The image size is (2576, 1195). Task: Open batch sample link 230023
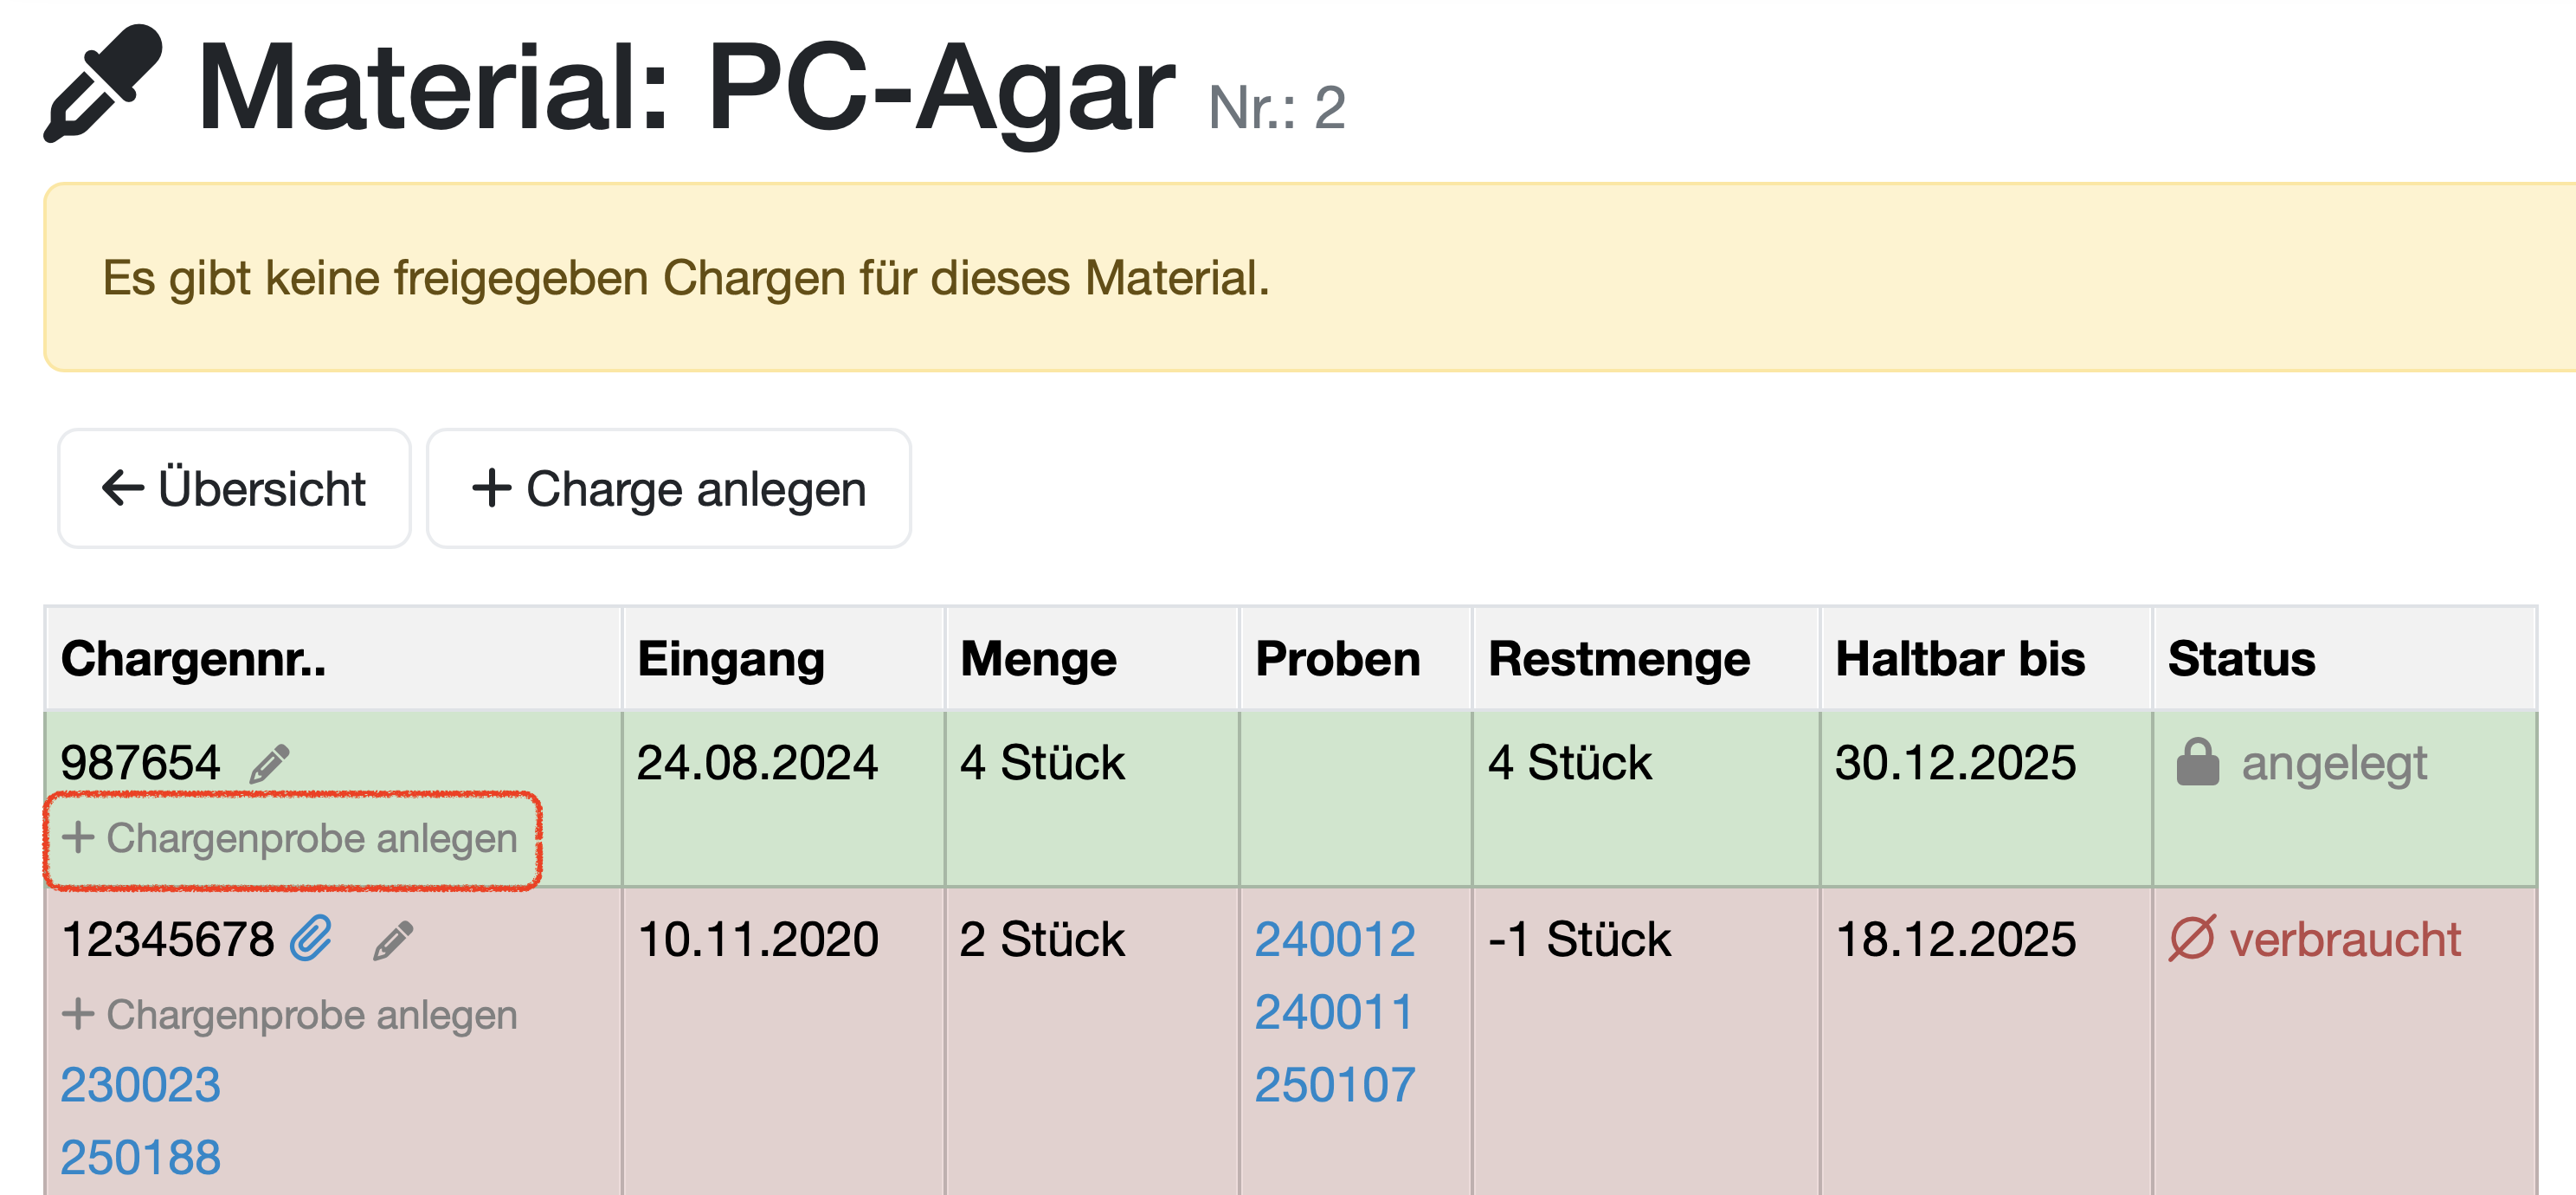tap(141, 1085)
